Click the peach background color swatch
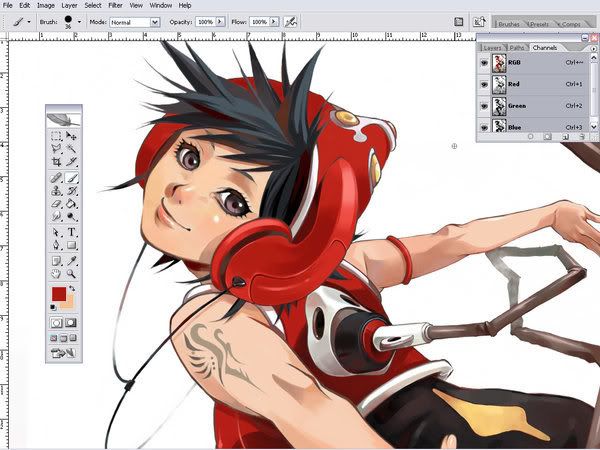Screen dimensions: 600x450 [69, 303]
